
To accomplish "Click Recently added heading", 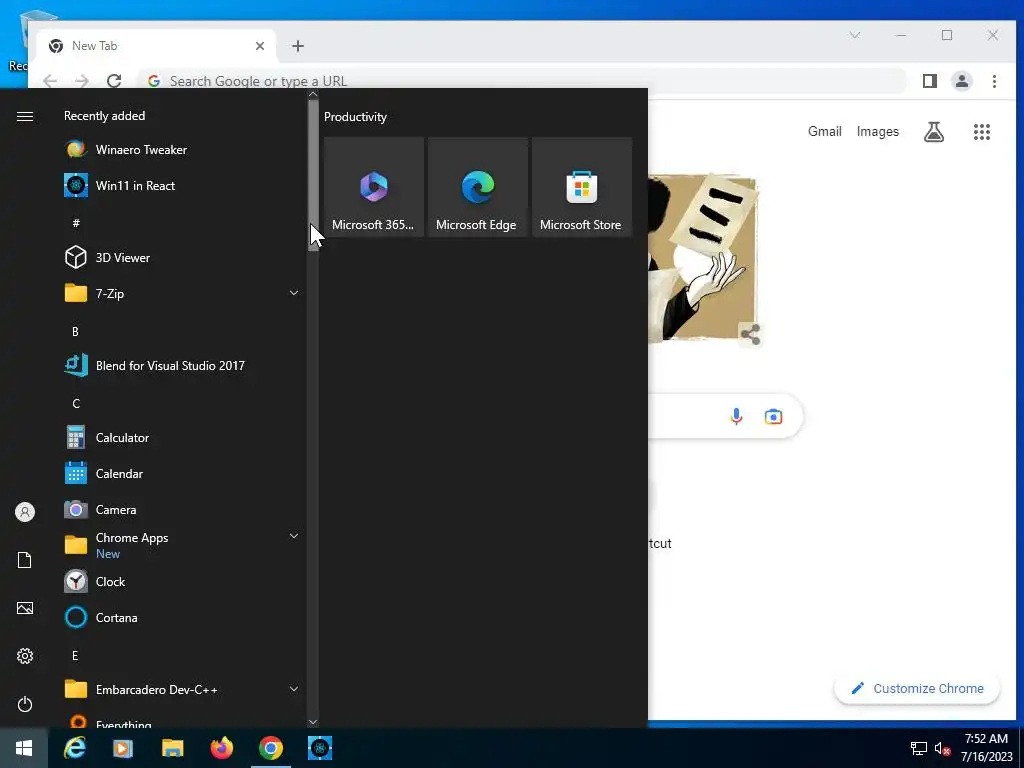I will [104, 116].
